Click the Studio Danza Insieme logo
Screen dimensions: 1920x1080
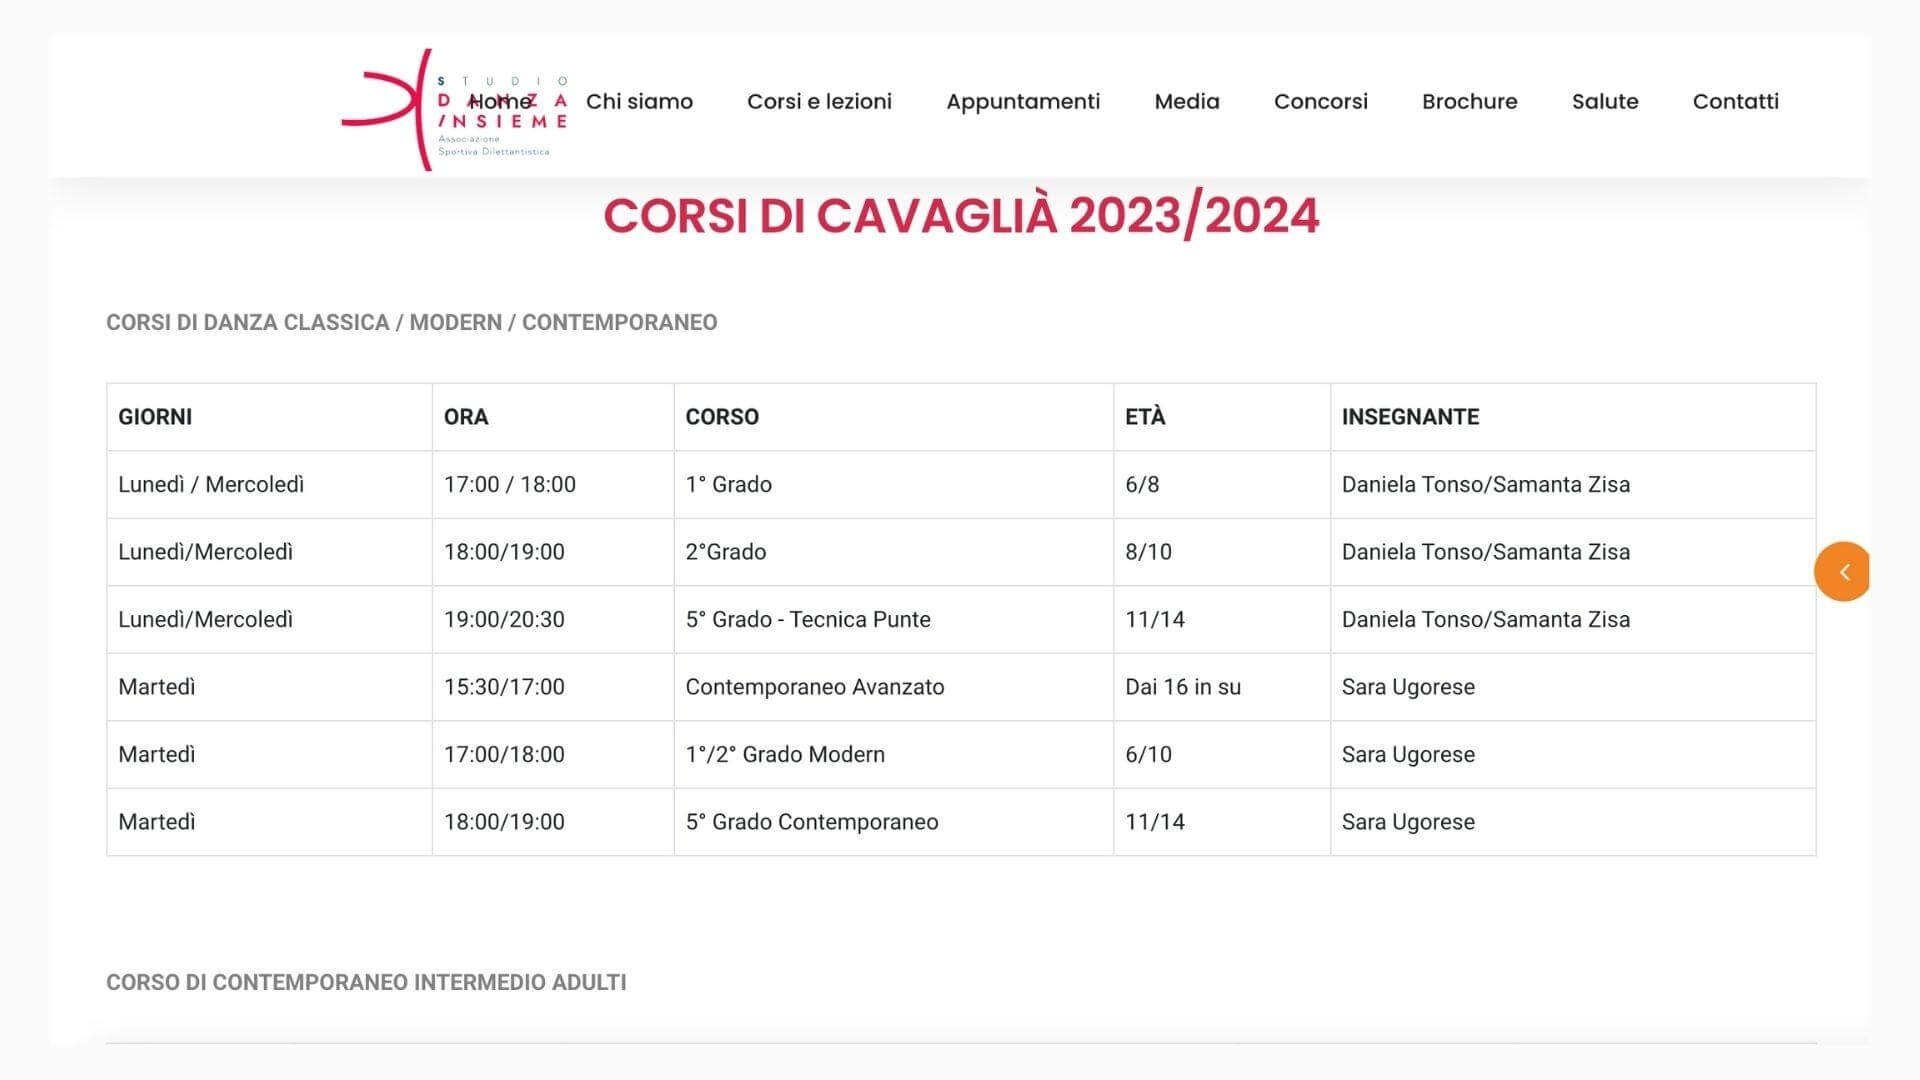(400, 110)
